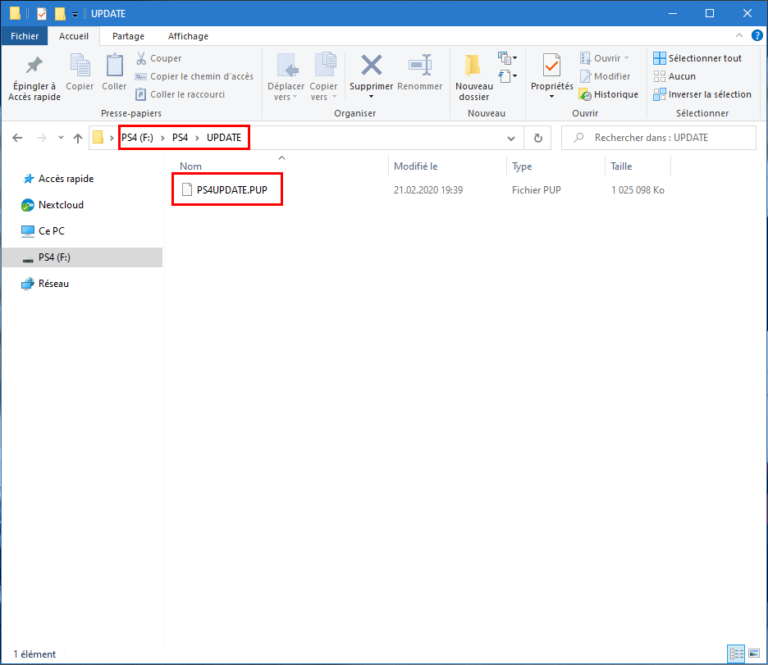Select the PS4UPDATE.PUP file
The width and height of the screenshot is (768, 665).
coord(232,190)
